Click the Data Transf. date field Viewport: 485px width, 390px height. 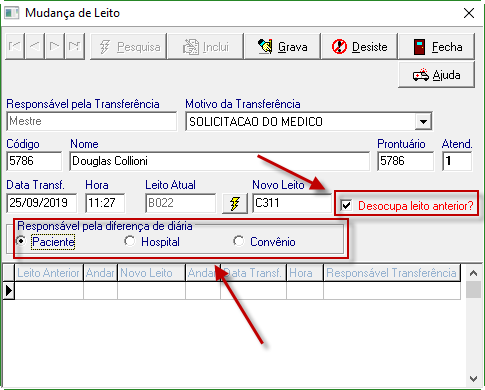[x=41, y=203]
